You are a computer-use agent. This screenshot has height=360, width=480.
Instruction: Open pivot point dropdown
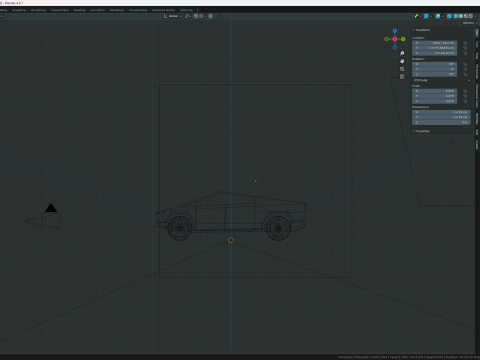[188, 16]
